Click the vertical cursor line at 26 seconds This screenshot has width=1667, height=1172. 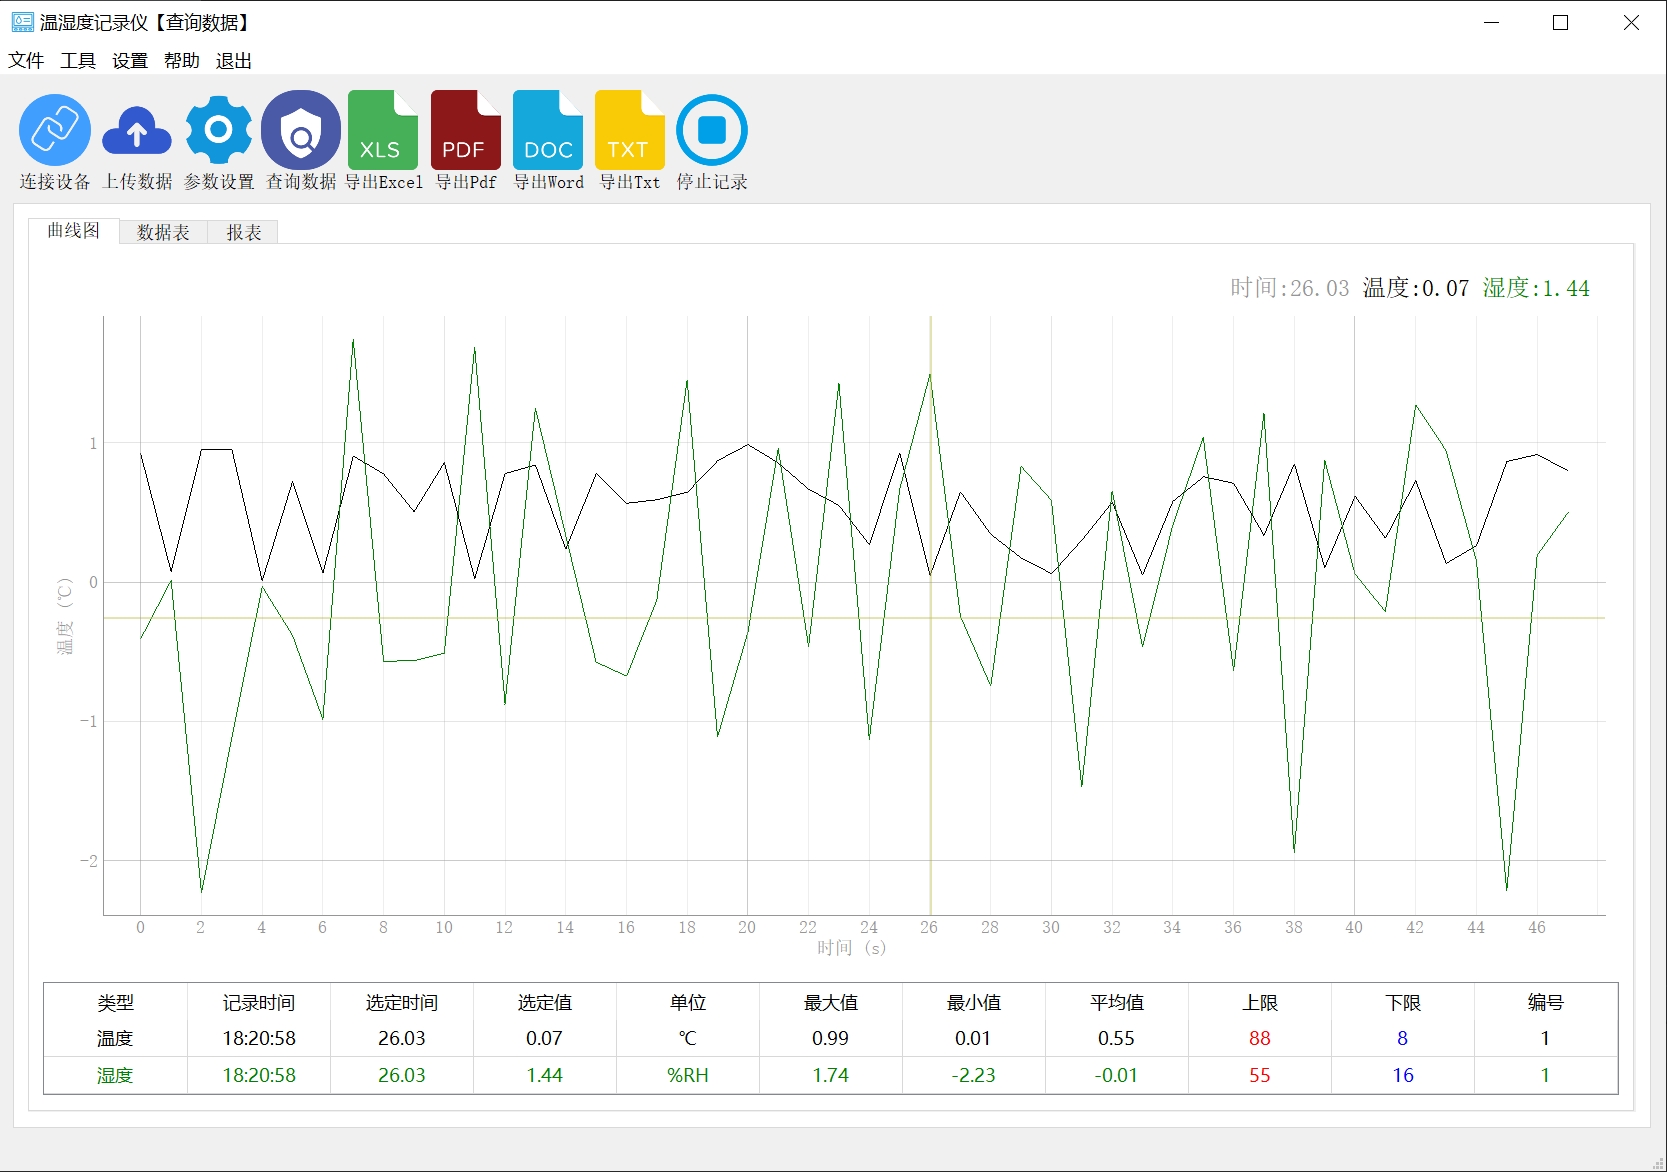pyautogui.click(x=931, y=615)
